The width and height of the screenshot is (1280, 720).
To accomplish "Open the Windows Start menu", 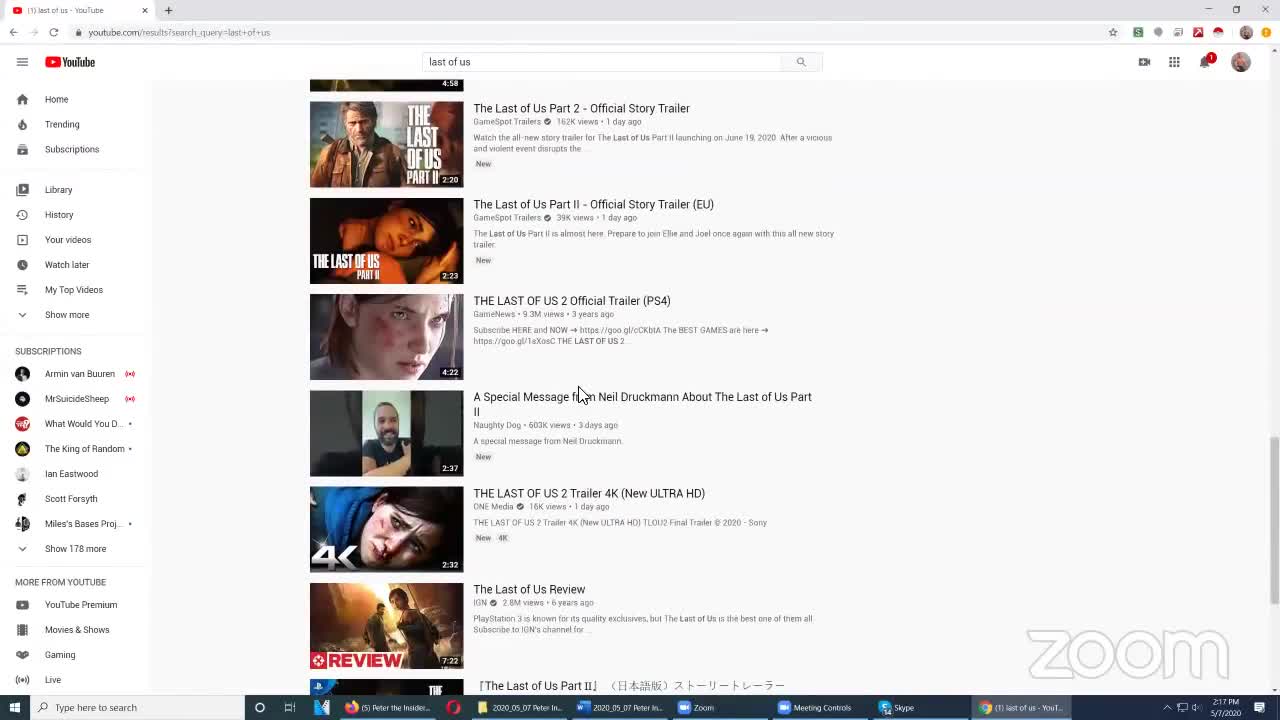I will (x=14, y=707).
